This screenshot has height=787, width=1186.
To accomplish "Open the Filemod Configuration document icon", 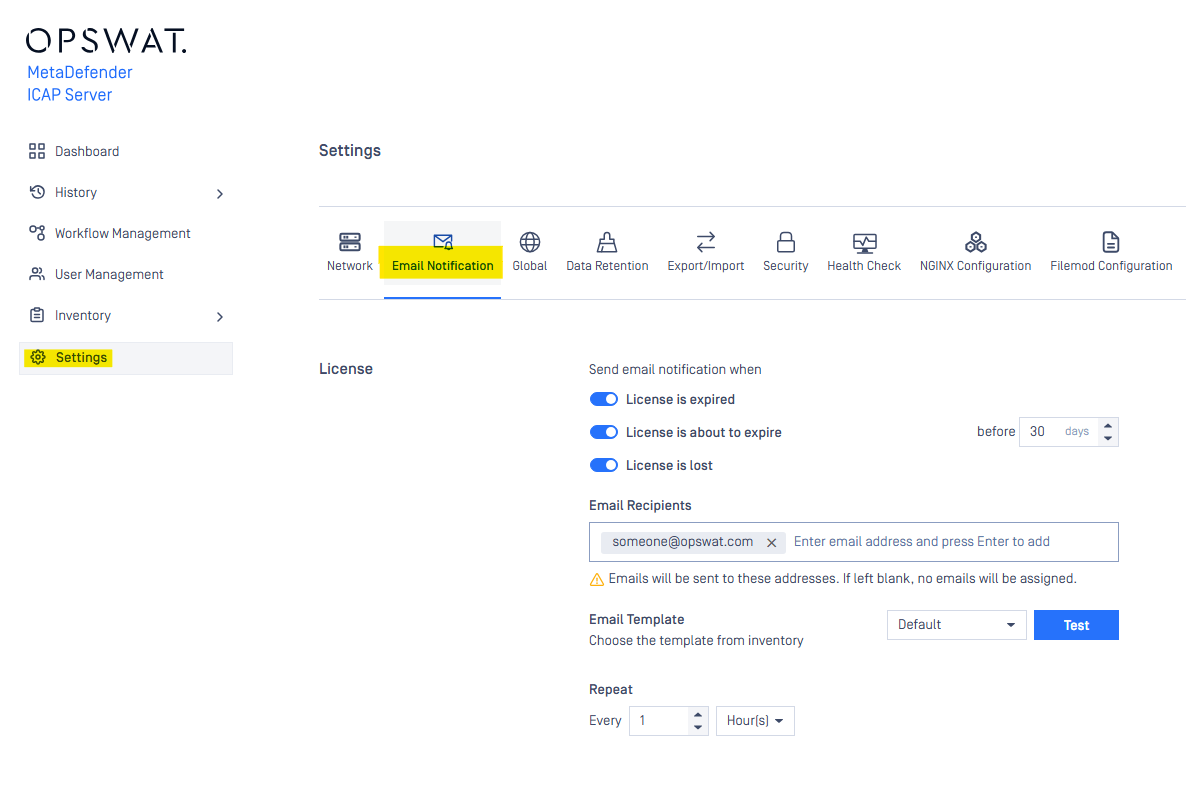I will pyautogui.click(x=1110, y=242).
